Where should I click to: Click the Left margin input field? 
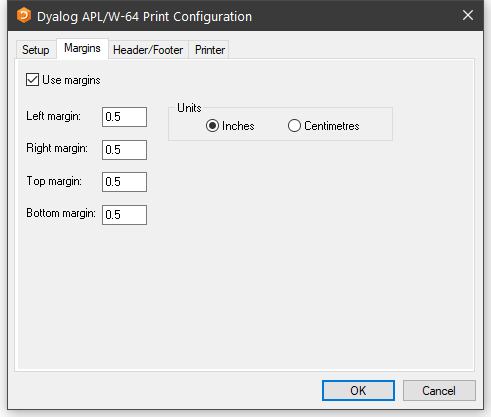tap(124, 117)
